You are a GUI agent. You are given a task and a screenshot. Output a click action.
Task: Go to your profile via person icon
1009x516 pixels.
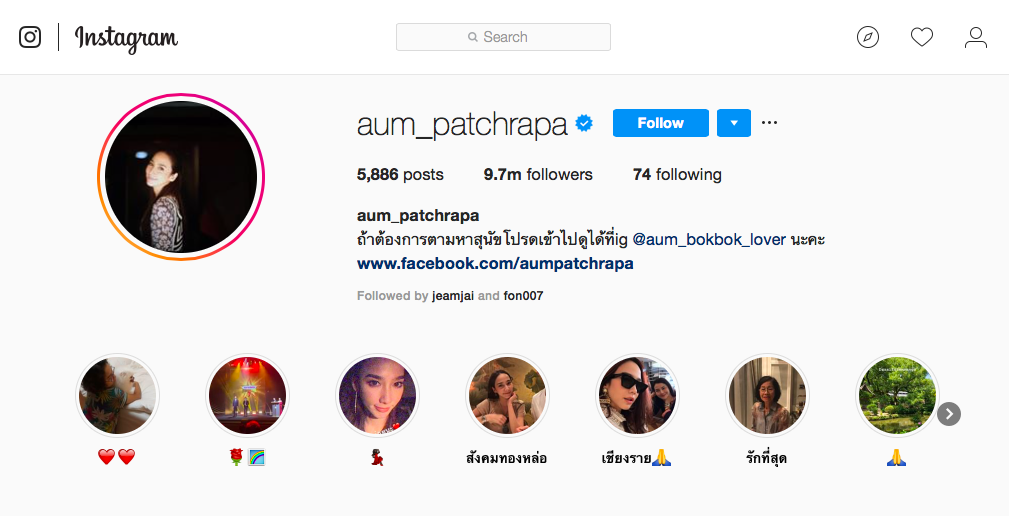pos(976,37)
